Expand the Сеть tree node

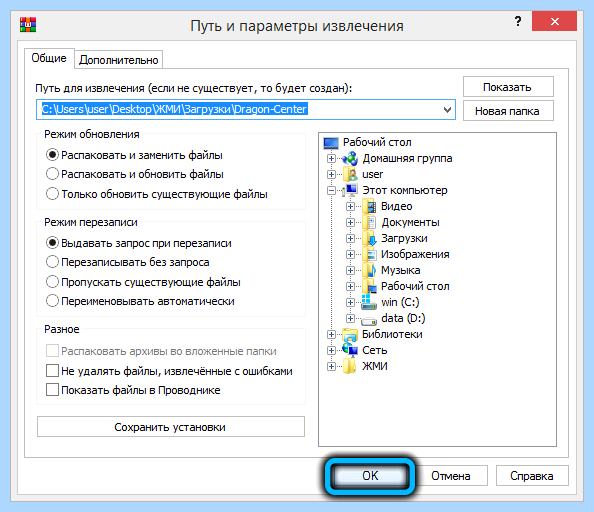point(331,350)
